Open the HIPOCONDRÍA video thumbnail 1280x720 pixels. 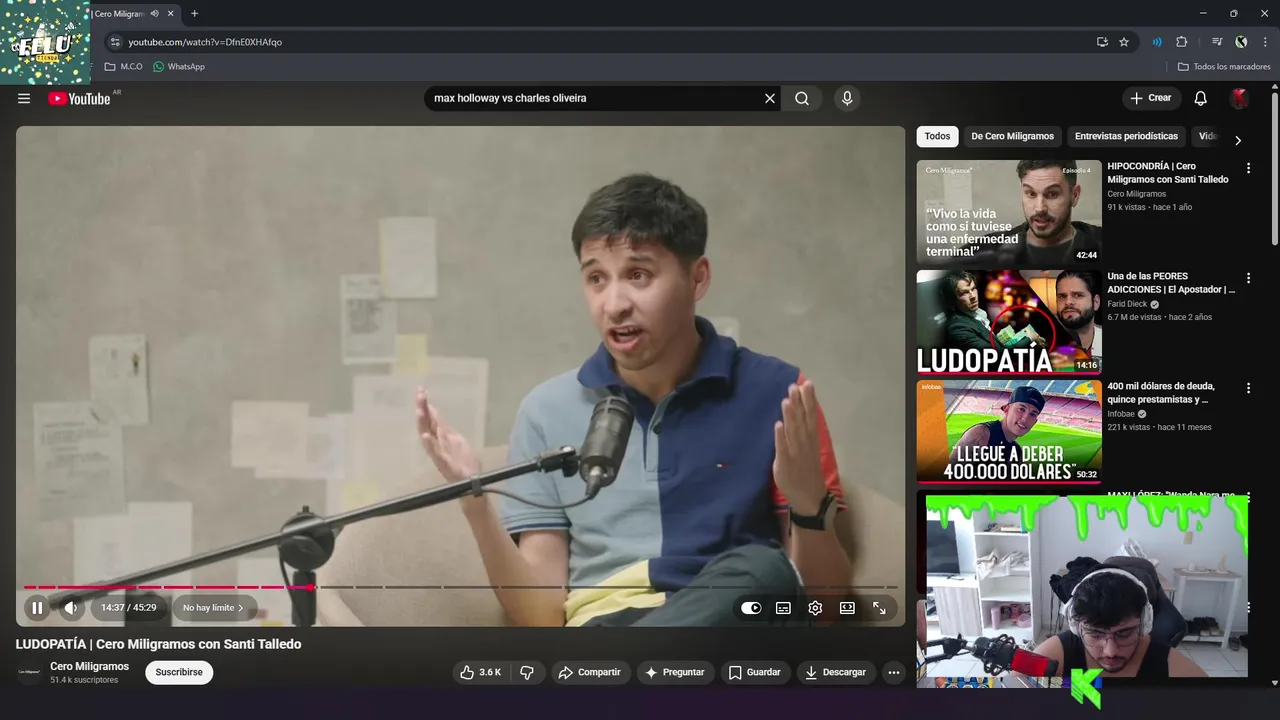pos(1009,212)
